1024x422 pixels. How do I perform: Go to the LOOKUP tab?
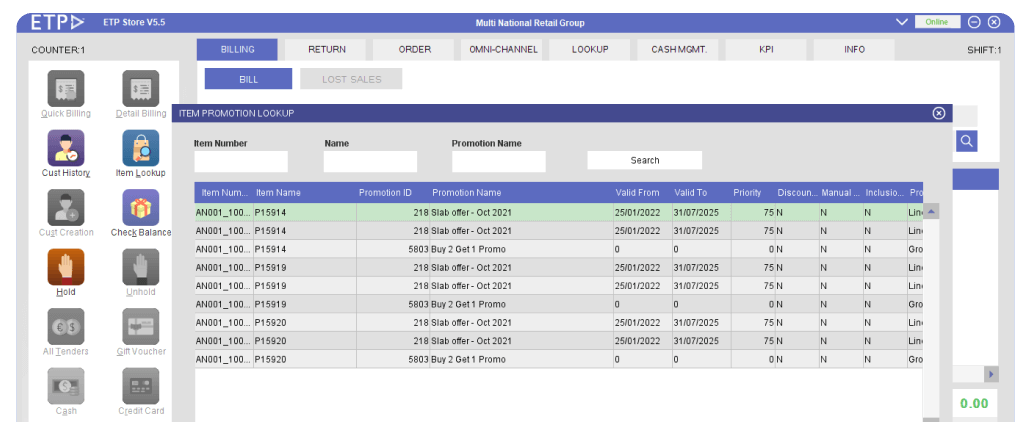[x=590, y=50]
